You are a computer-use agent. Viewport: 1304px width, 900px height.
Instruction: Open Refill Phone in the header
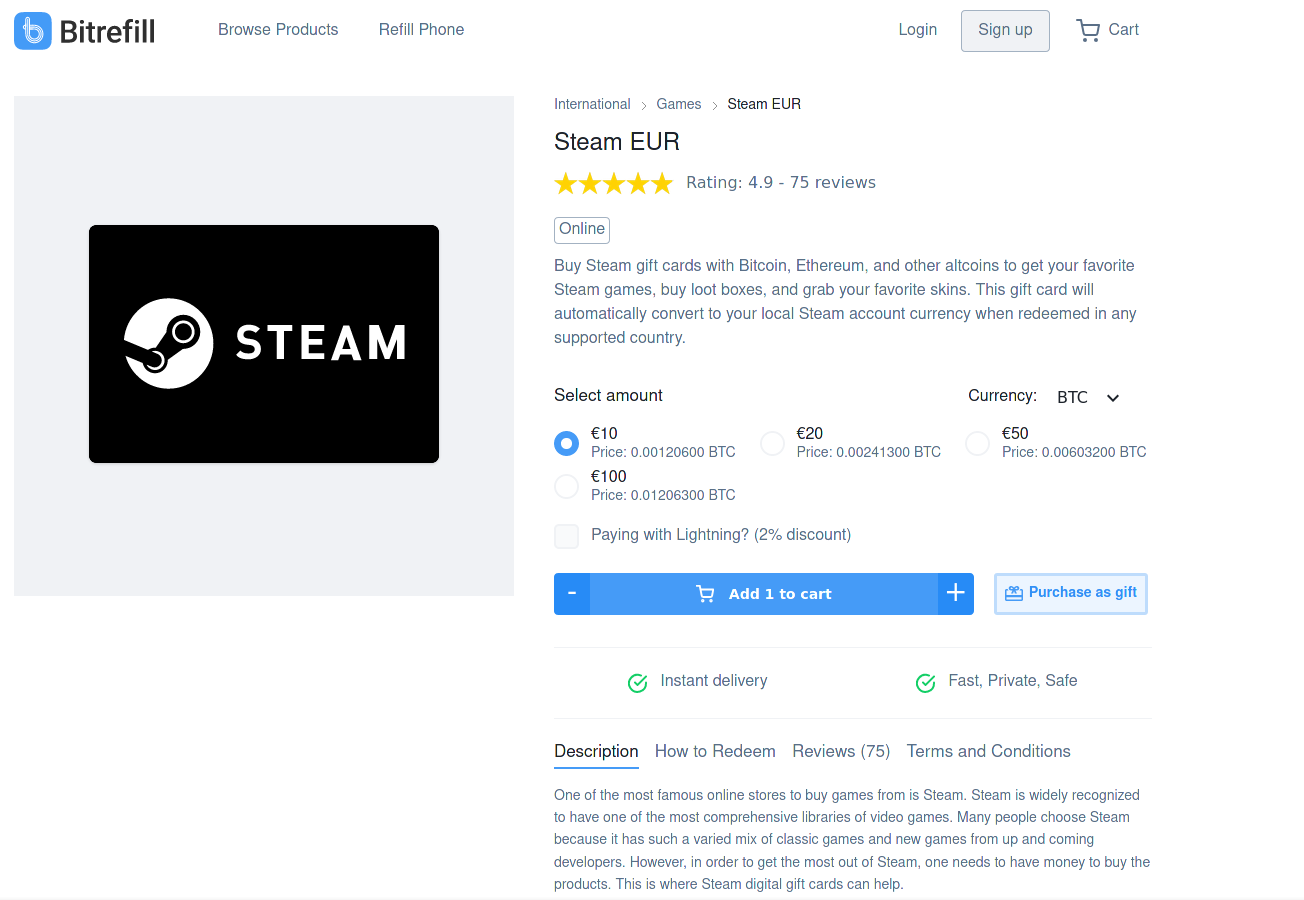pyautogui.click(x=421, y=30)
